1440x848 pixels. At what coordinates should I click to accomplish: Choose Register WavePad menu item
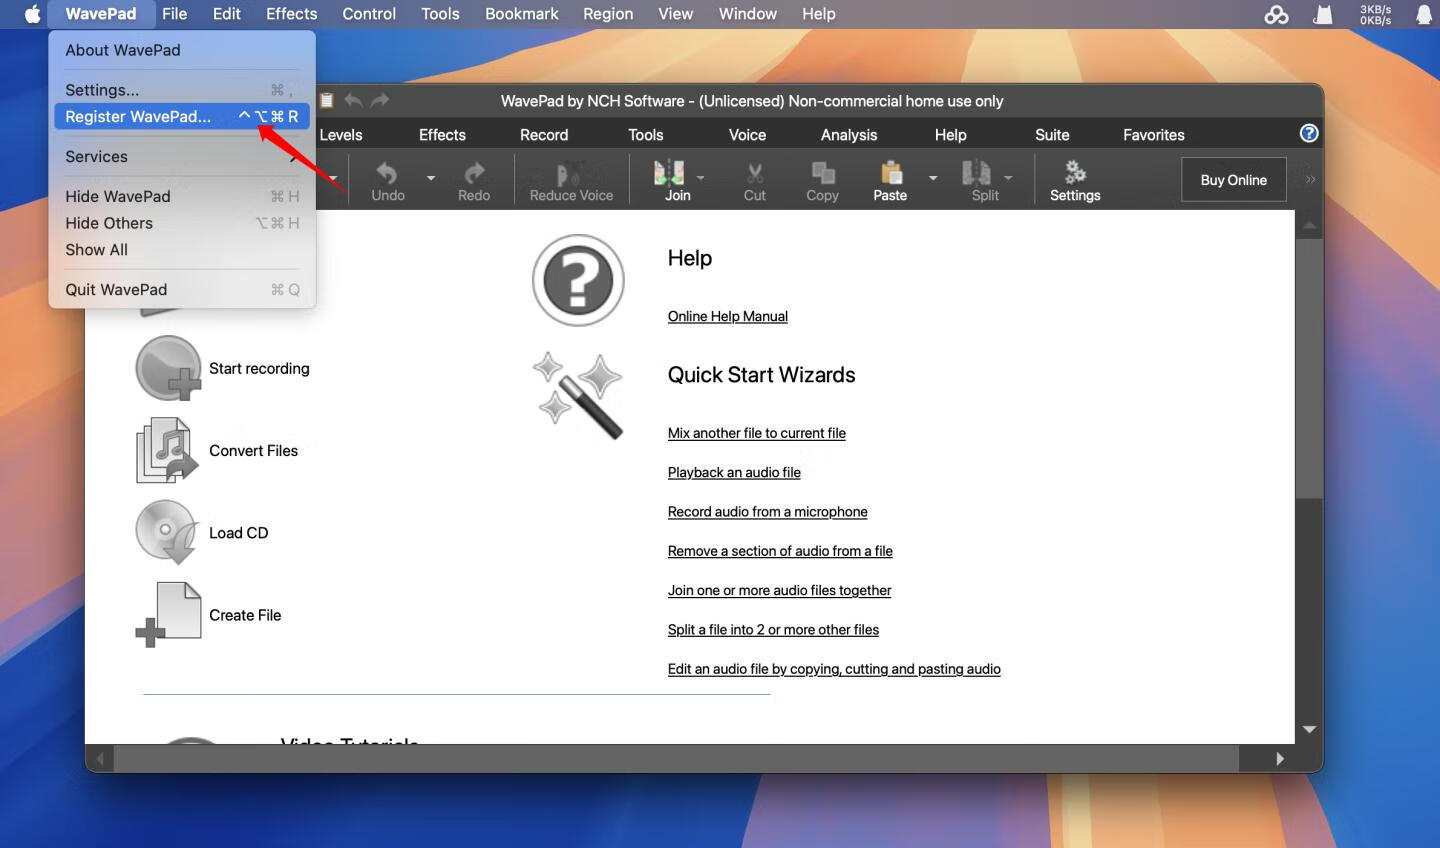[x=182, y=116]
